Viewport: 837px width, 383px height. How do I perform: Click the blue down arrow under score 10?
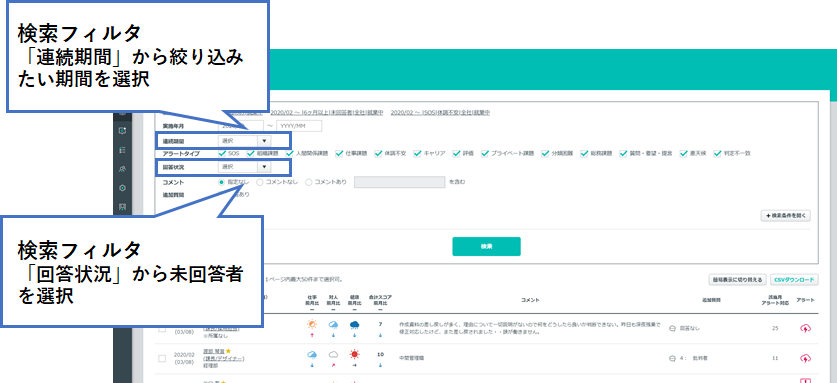380,365
